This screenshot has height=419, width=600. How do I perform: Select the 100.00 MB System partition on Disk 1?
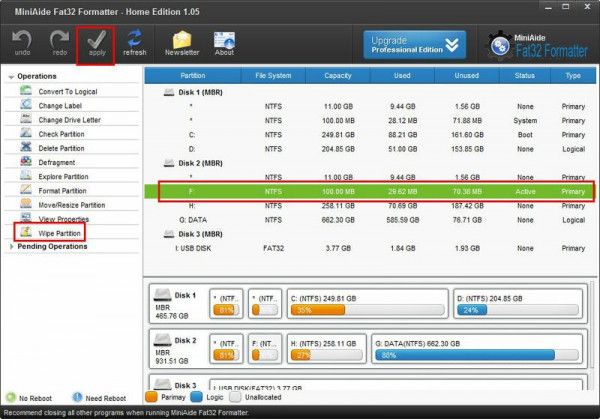(x=370, y=121)
